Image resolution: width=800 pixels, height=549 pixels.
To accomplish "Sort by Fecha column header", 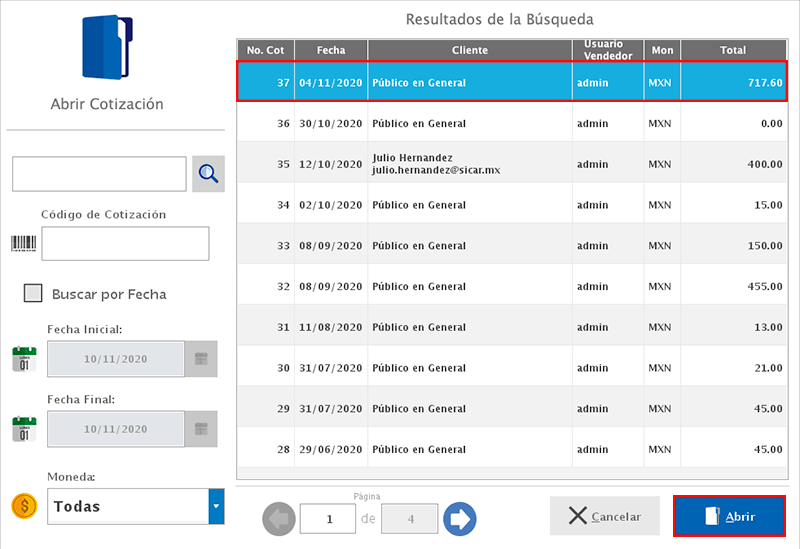I will click(331, 50).
